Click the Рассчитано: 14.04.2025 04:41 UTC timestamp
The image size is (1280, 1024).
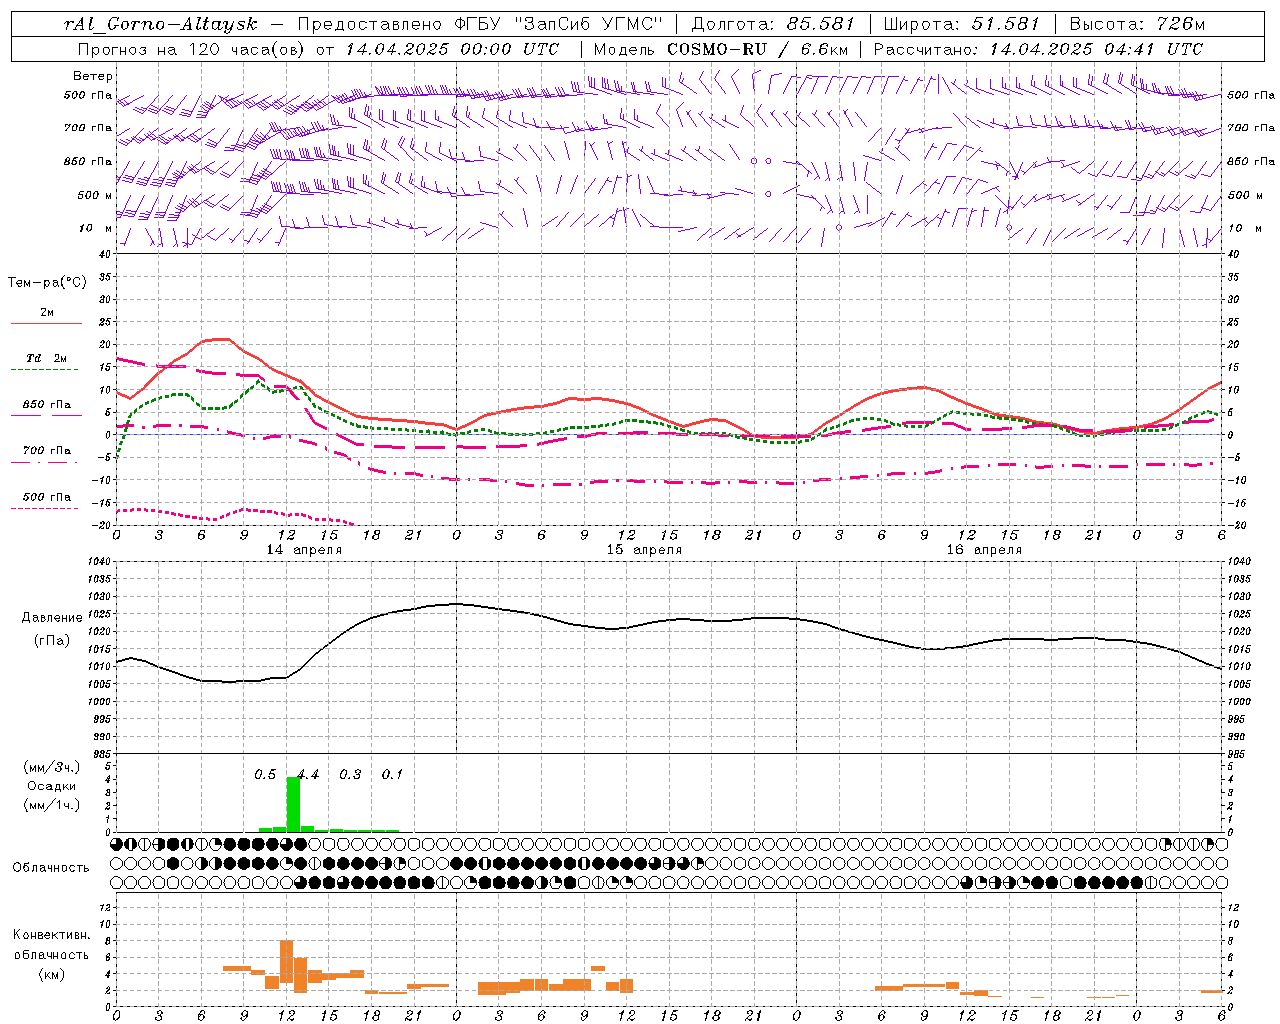coord(1038,49)
